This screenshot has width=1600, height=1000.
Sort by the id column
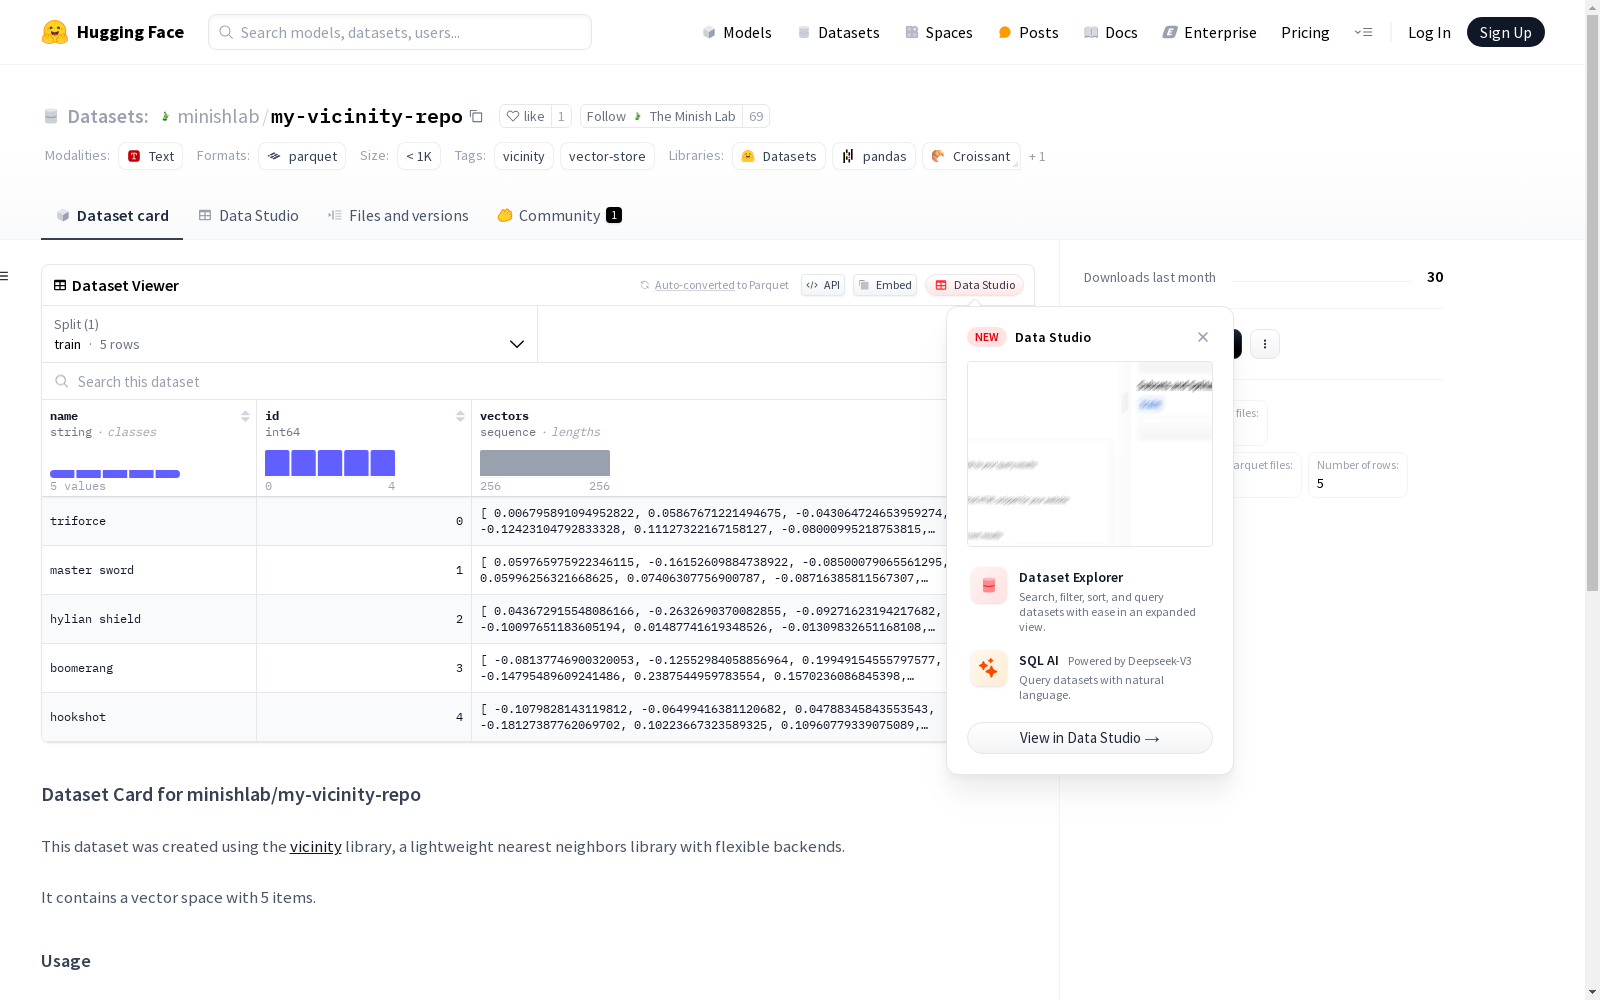460,416
